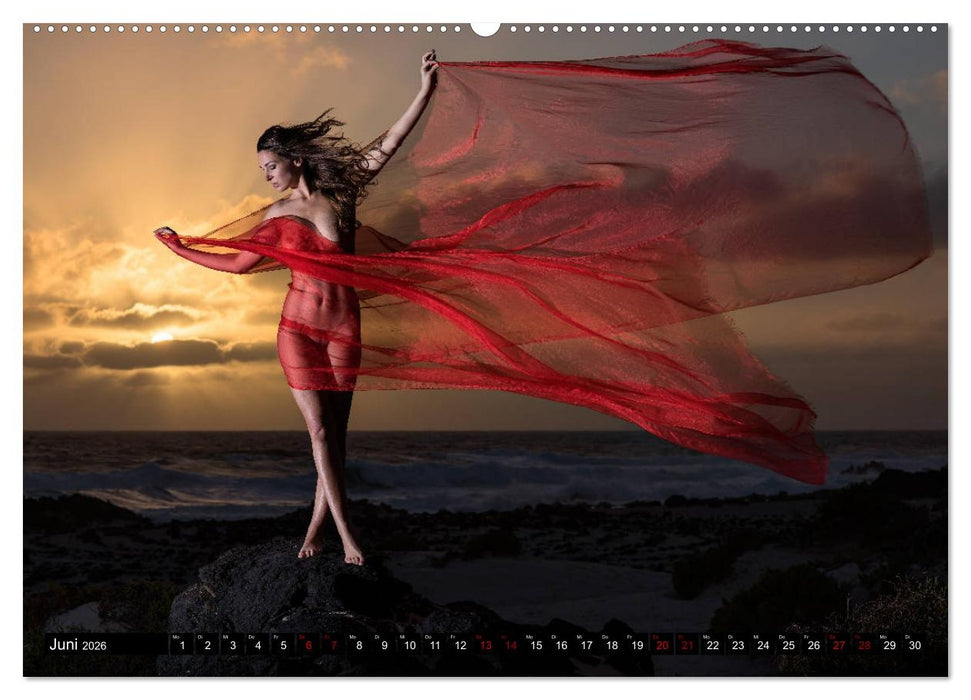Select Sunday the 7th on the date bar
The width and height of the screenshot is (971, 700).
point(333,646)
